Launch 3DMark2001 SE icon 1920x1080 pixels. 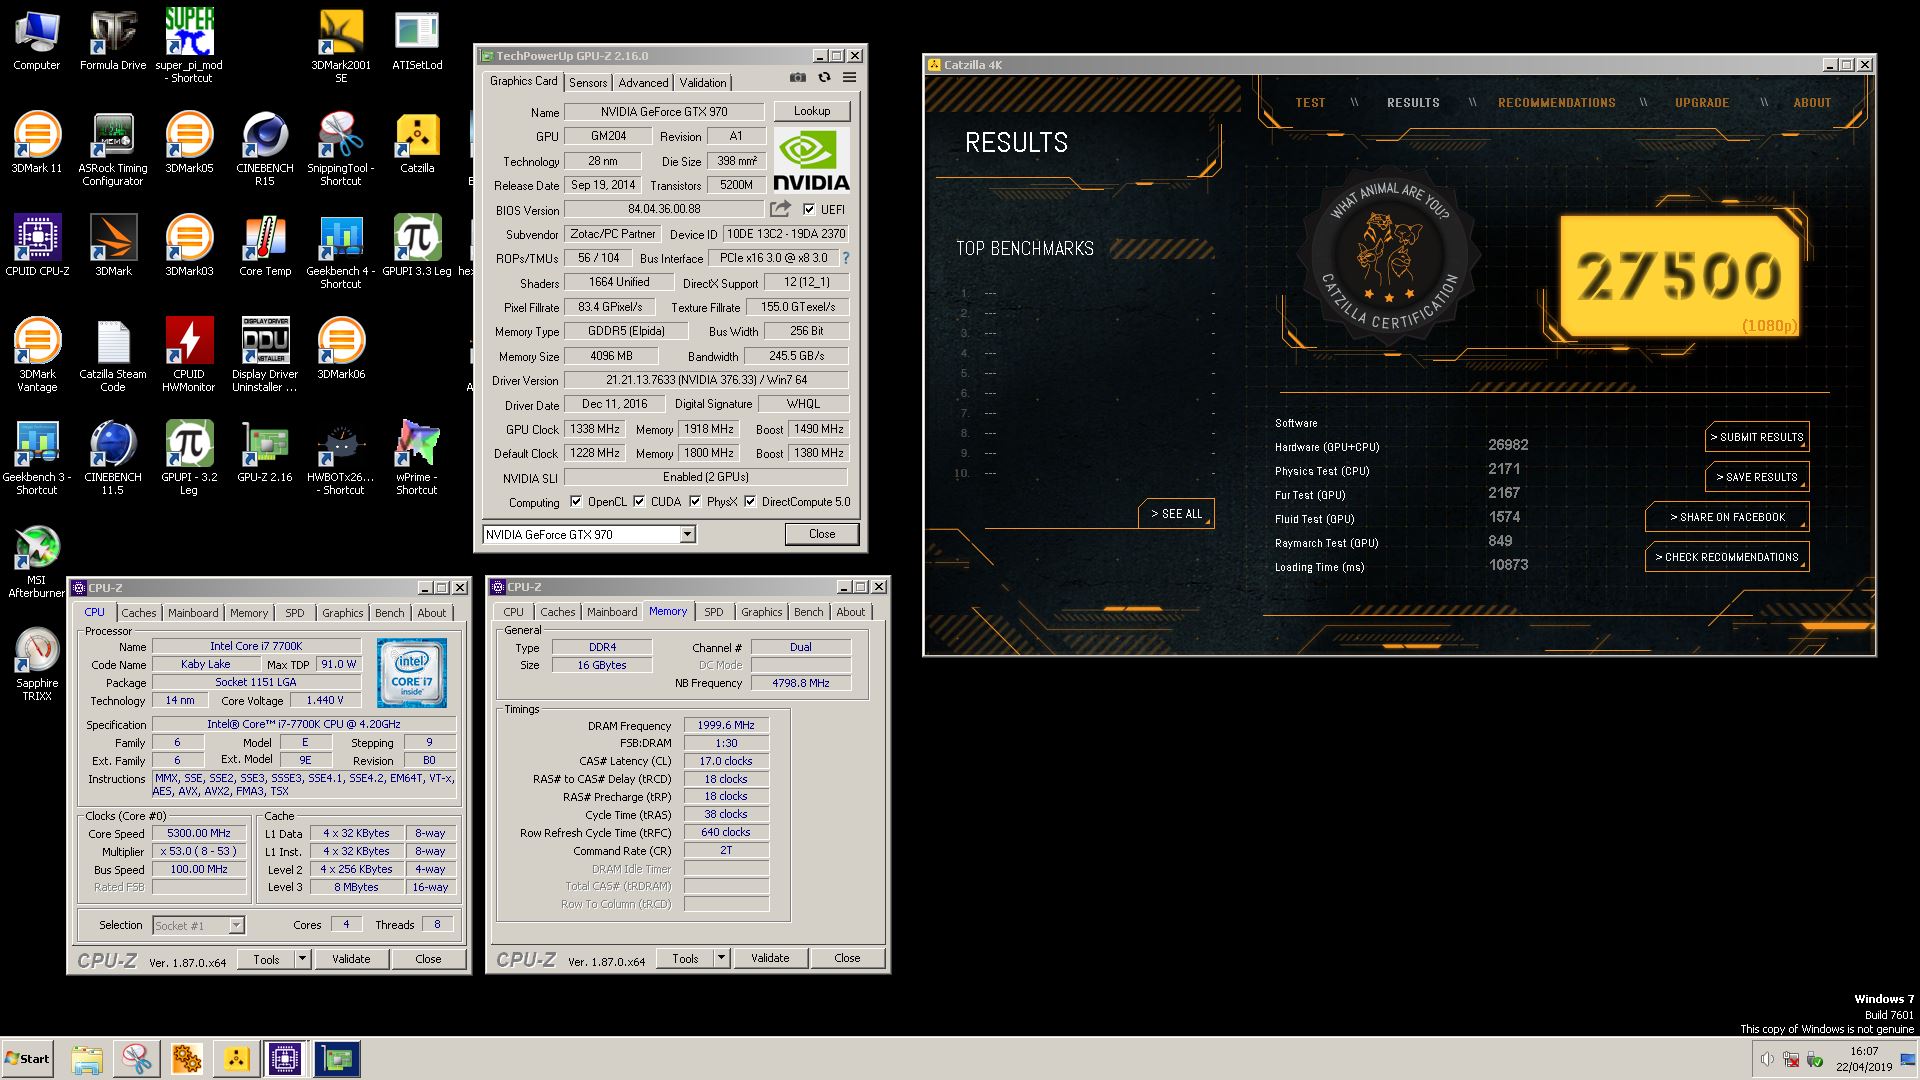coord(341,45)
